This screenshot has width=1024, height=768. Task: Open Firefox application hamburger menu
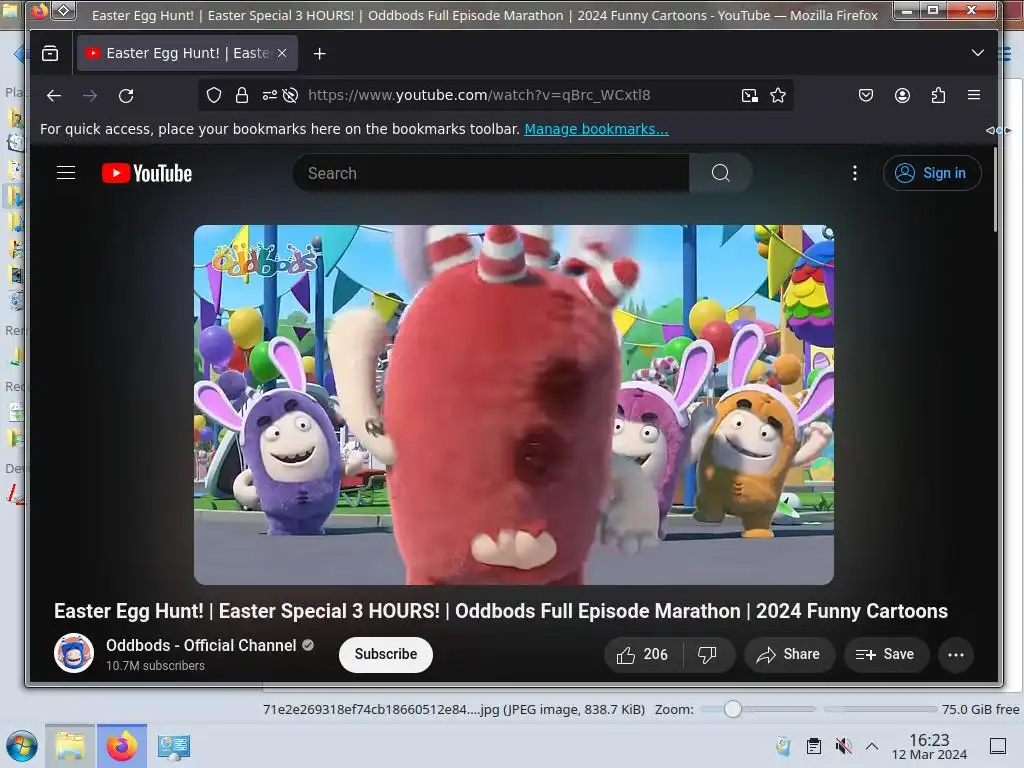(974, 95)
